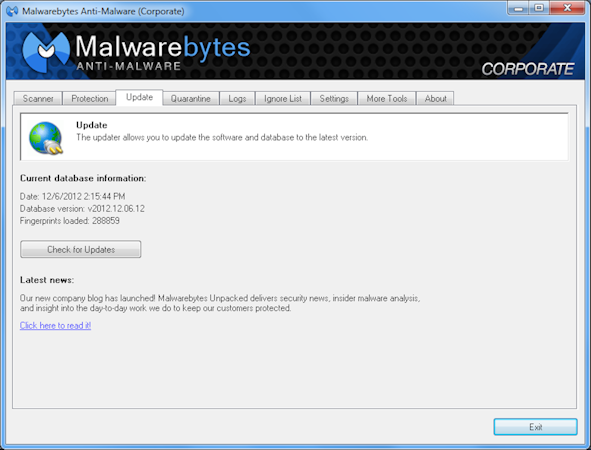Click the bold 'Update' panel heading
Viewport: 591px width, 450px height.
[92, 125]
